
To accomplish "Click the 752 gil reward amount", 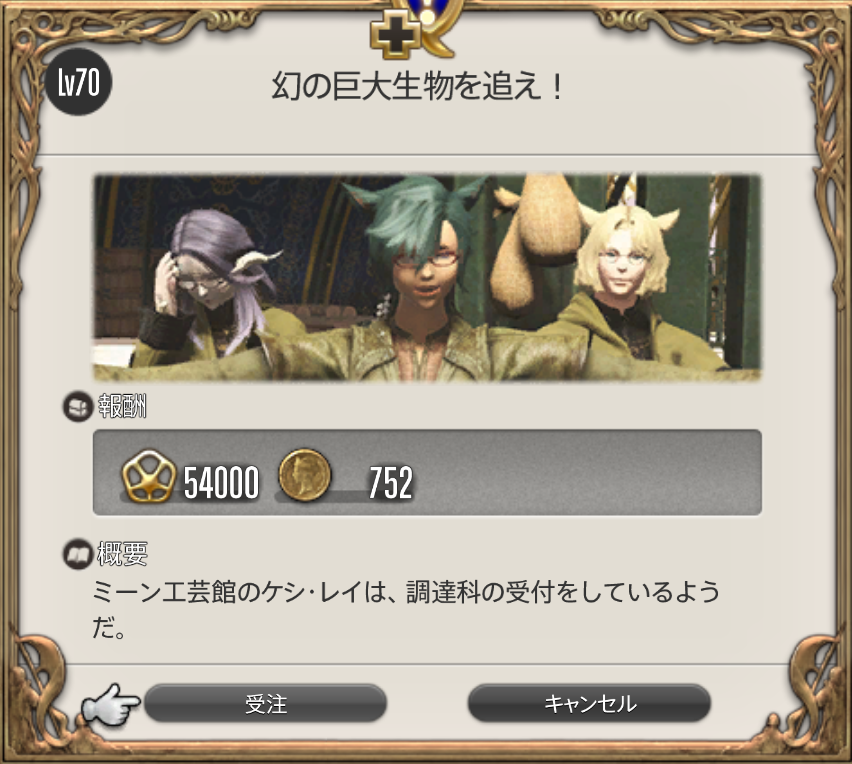I will tap(391, 483).
